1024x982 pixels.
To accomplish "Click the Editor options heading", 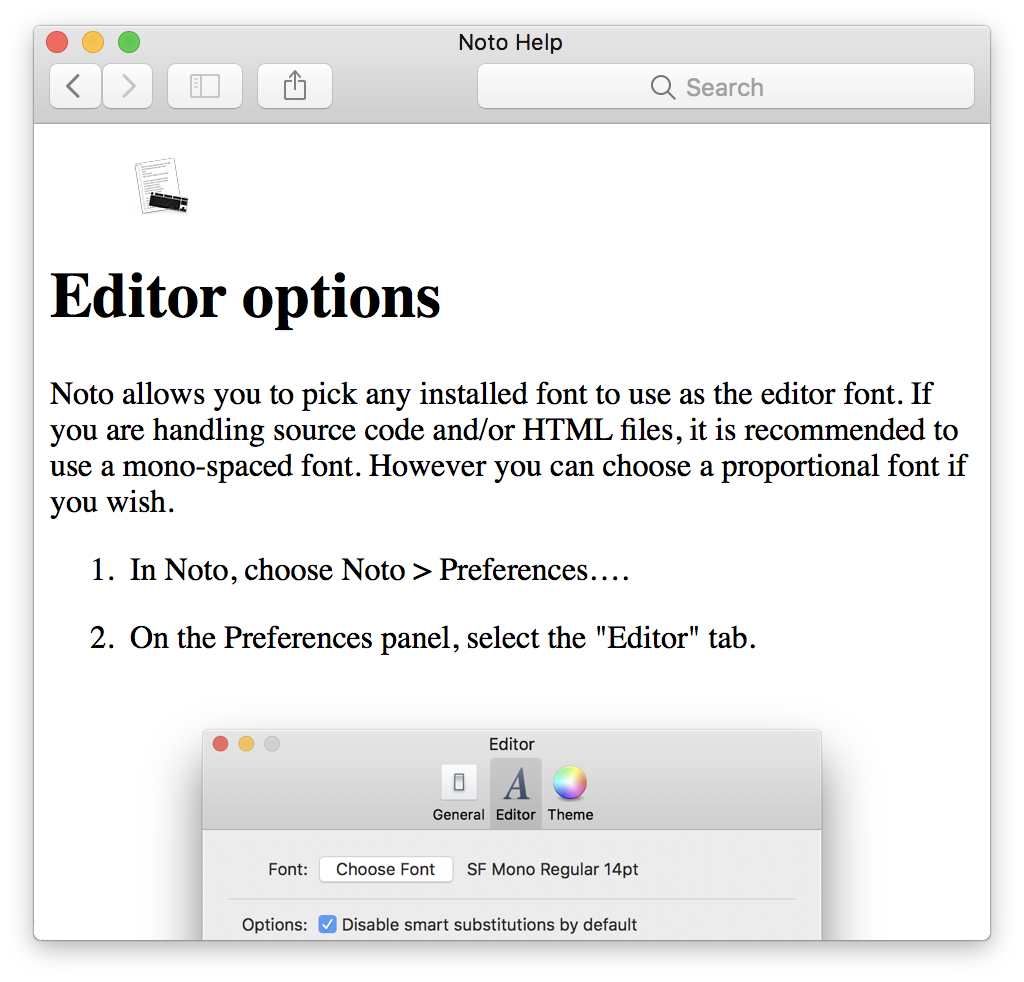I will click(246, 298).
